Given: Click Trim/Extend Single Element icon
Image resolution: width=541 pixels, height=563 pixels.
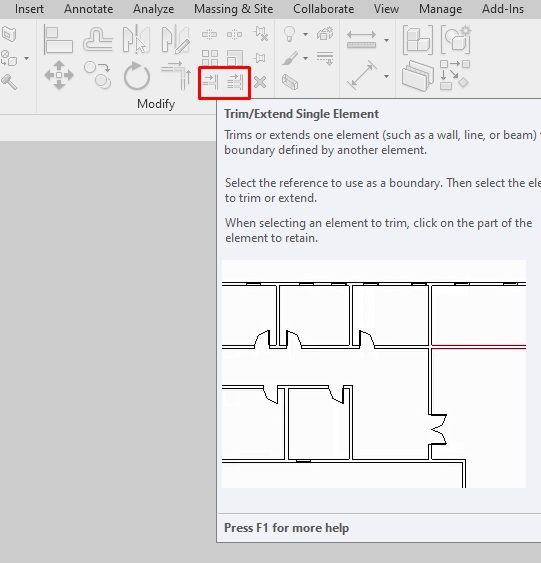Looking at the screenshot, I should click(x=210, y=82).
